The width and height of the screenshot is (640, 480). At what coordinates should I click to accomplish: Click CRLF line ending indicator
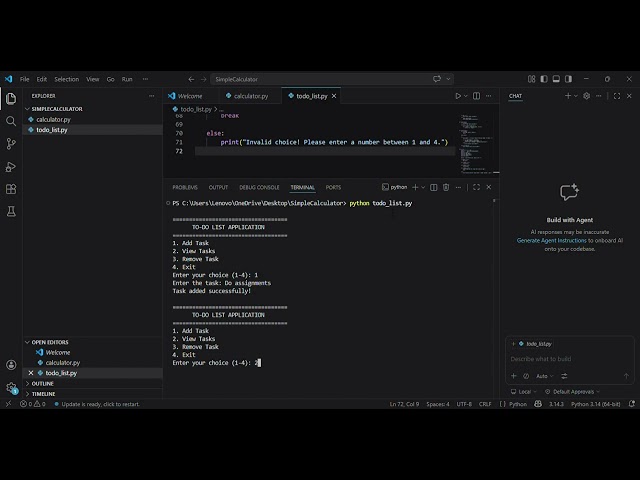pyautogui.click(x=485, y=404)
